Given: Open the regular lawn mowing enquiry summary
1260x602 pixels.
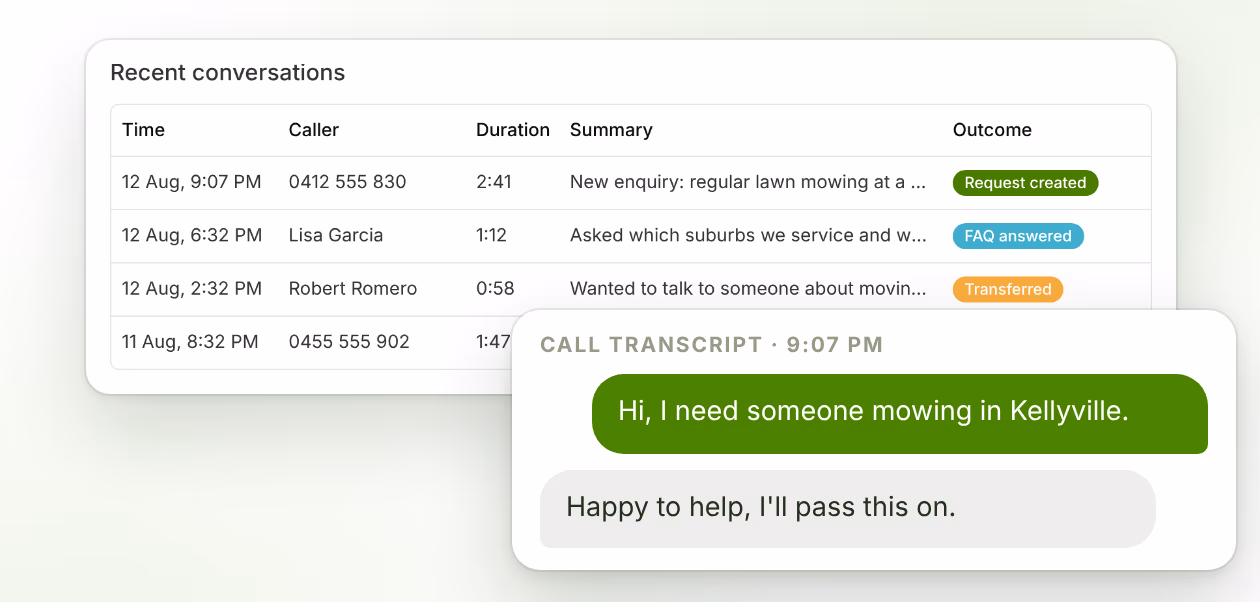Looking at the screenshot, I should coord(750,183).
